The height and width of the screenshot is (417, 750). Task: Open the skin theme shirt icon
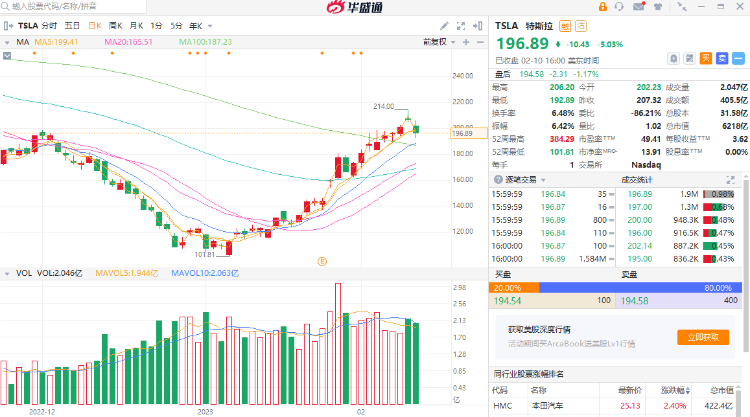click(658, 7)
